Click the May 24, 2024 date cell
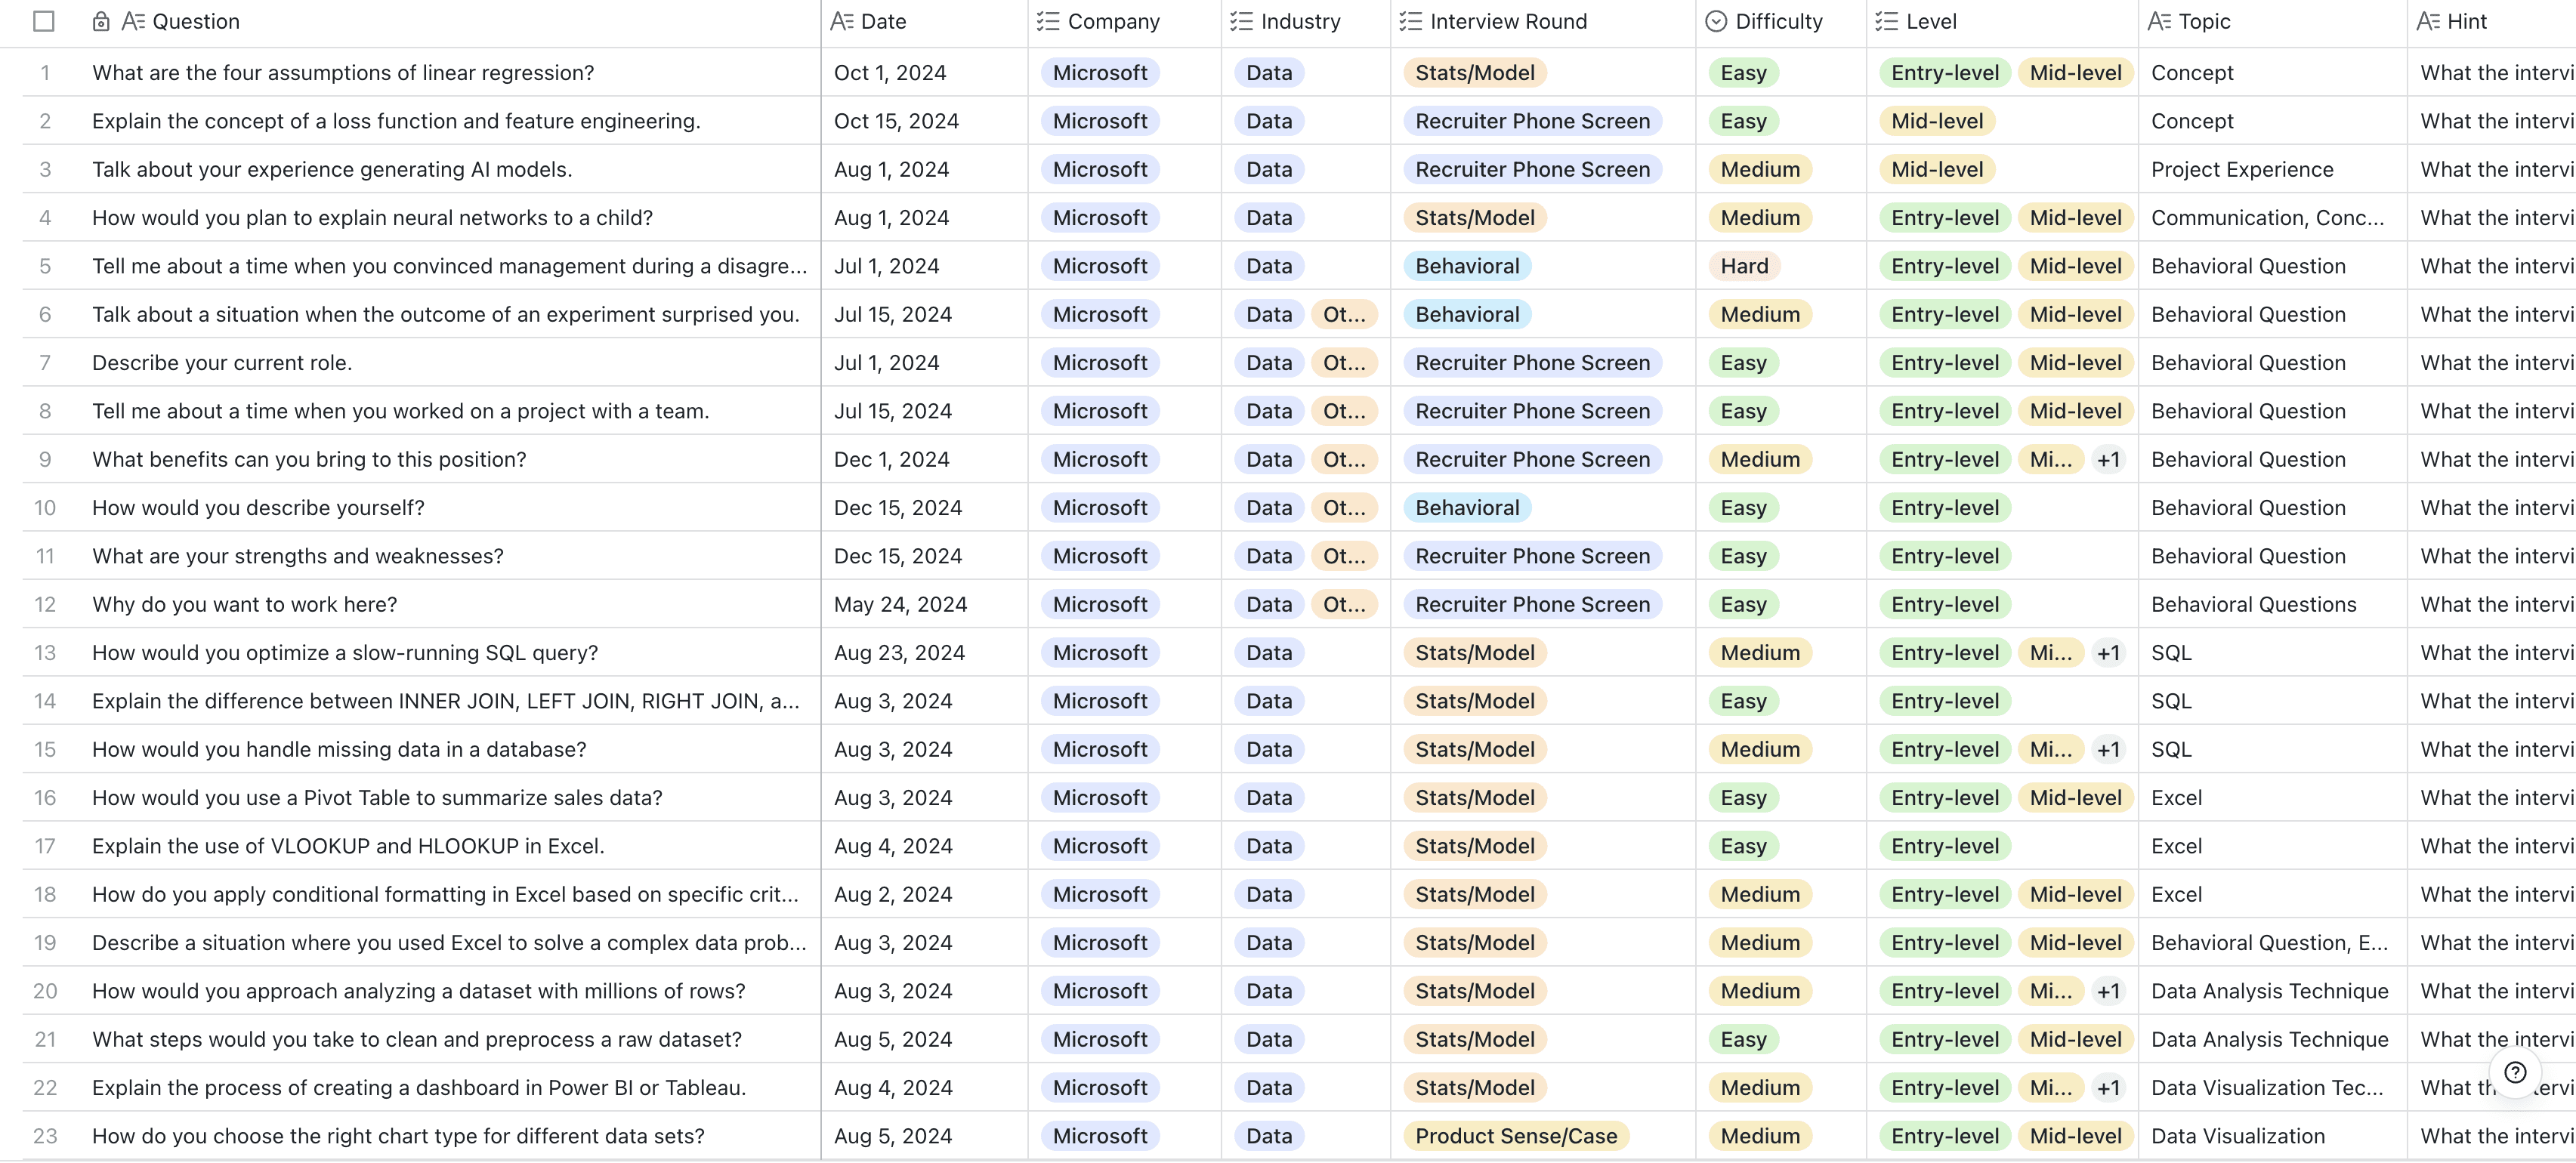Image resolution: width=2576 pixels, height=1163 pixels. point(900,605)
